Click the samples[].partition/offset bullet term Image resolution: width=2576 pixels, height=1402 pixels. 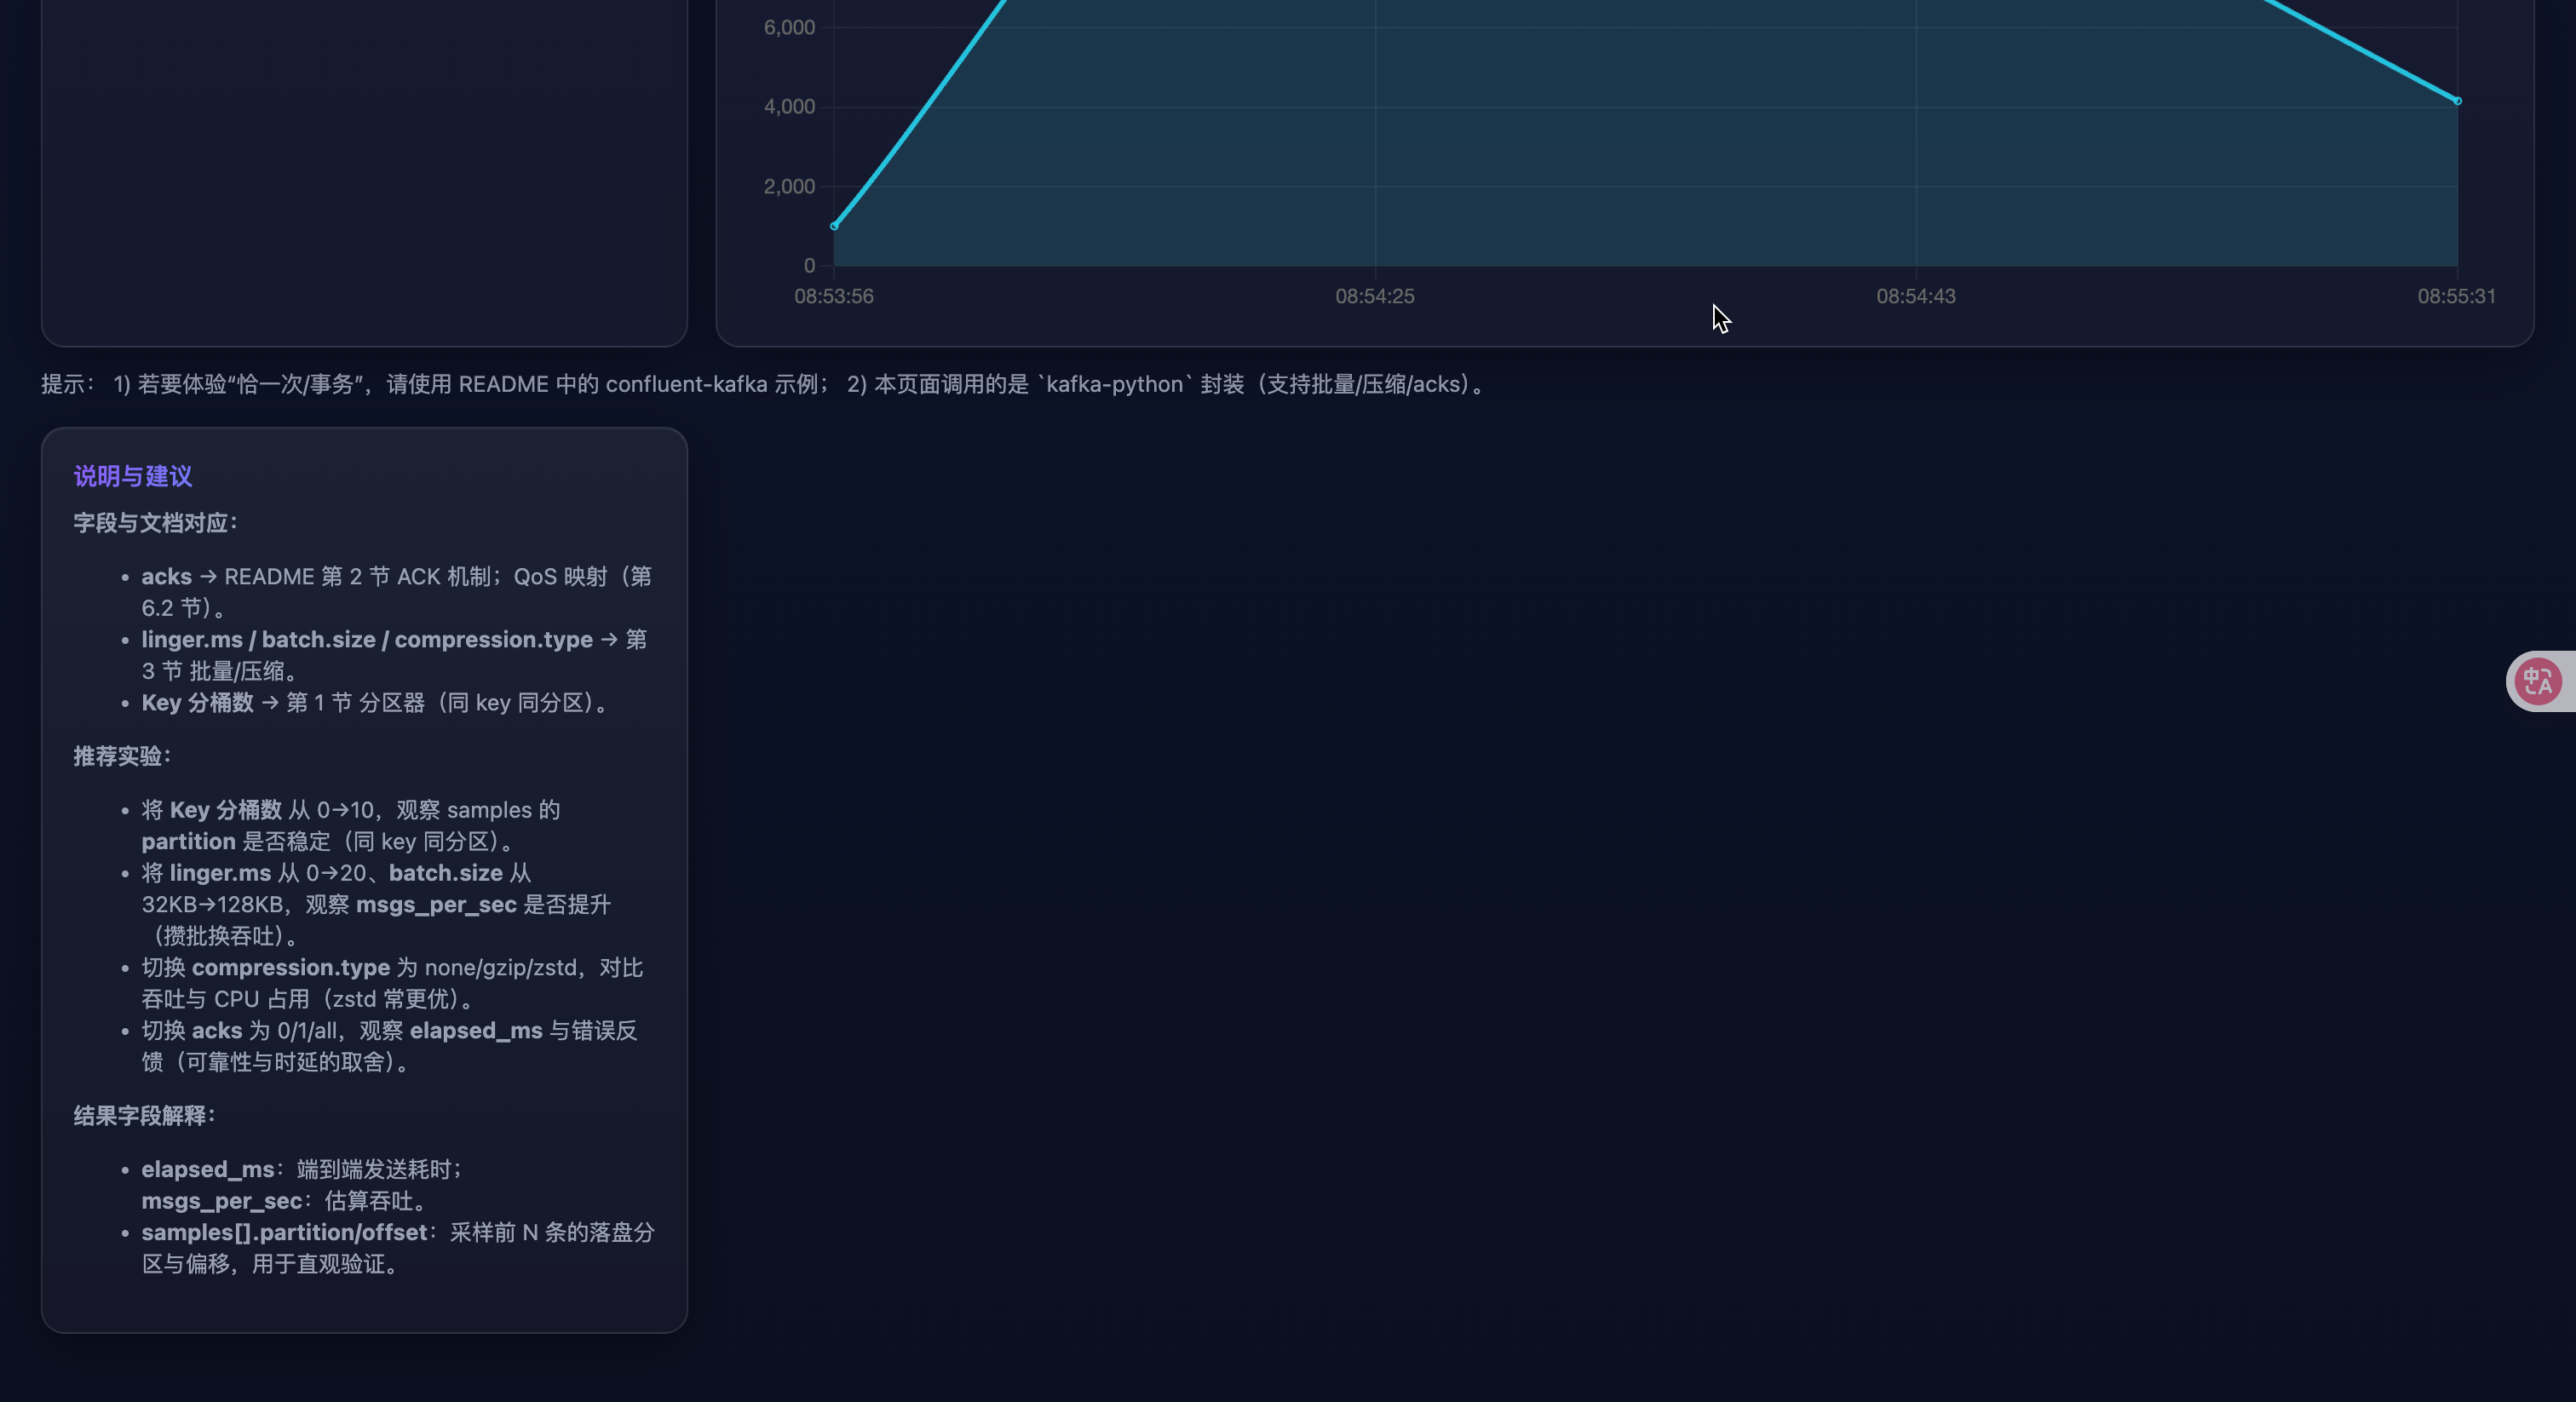pyautogui.click(x=284, y=1233)
